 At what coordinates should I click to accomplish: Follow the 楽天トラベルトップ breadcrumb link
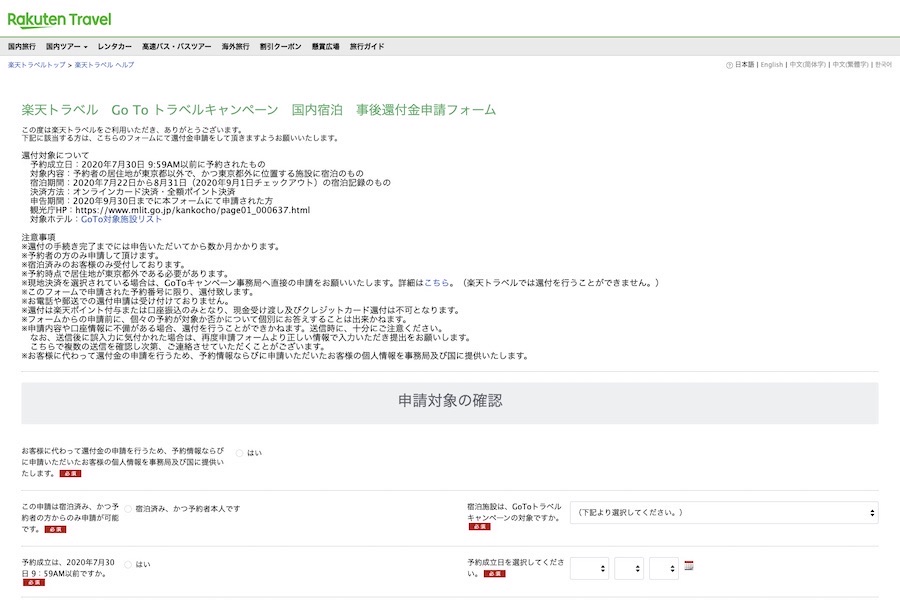click(x=37, y=65)
